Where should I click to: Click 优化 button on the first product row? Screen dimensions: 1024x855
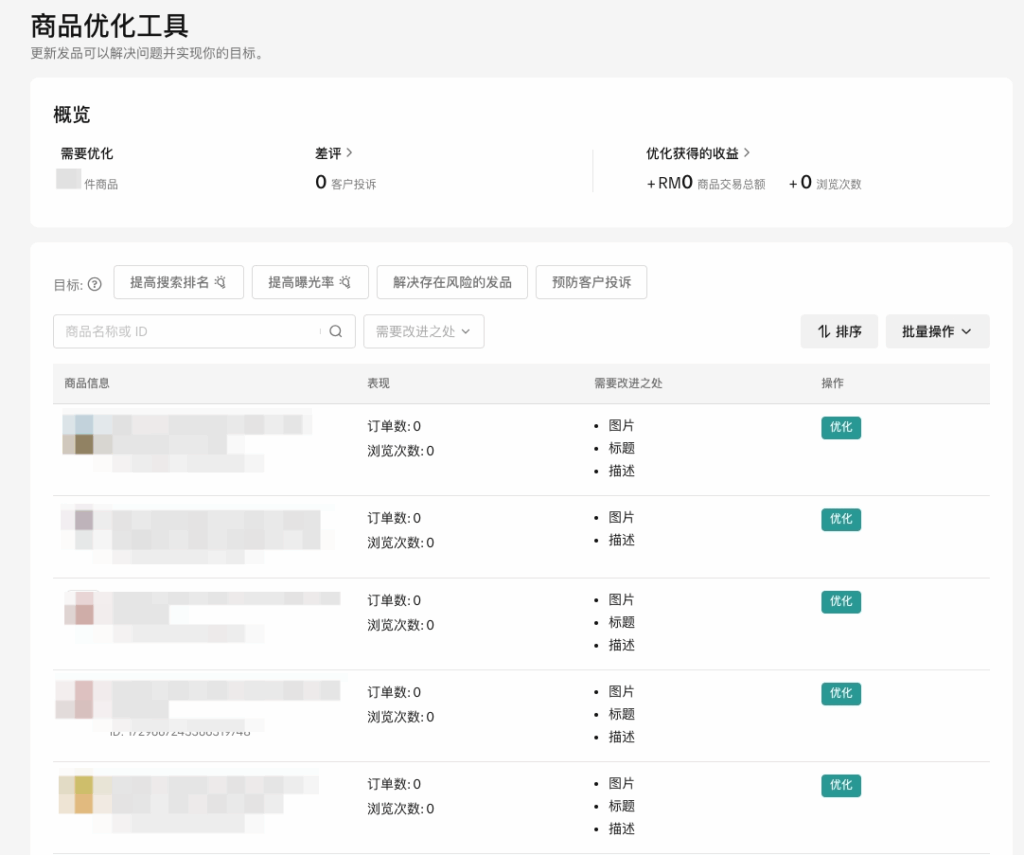[x=840, y=427]
